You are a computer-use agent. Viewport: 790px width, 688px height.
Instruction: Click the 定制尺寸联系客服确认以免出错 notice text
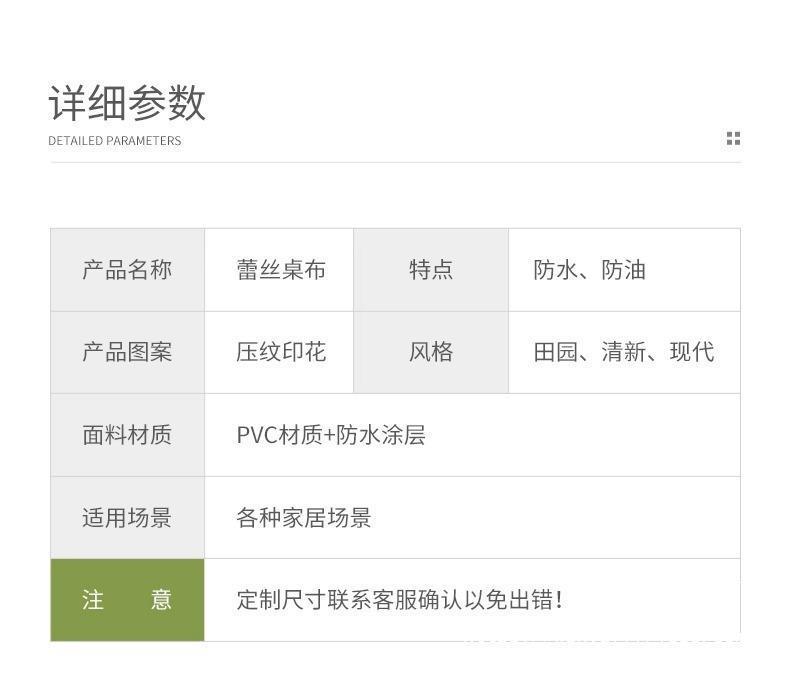400,600
